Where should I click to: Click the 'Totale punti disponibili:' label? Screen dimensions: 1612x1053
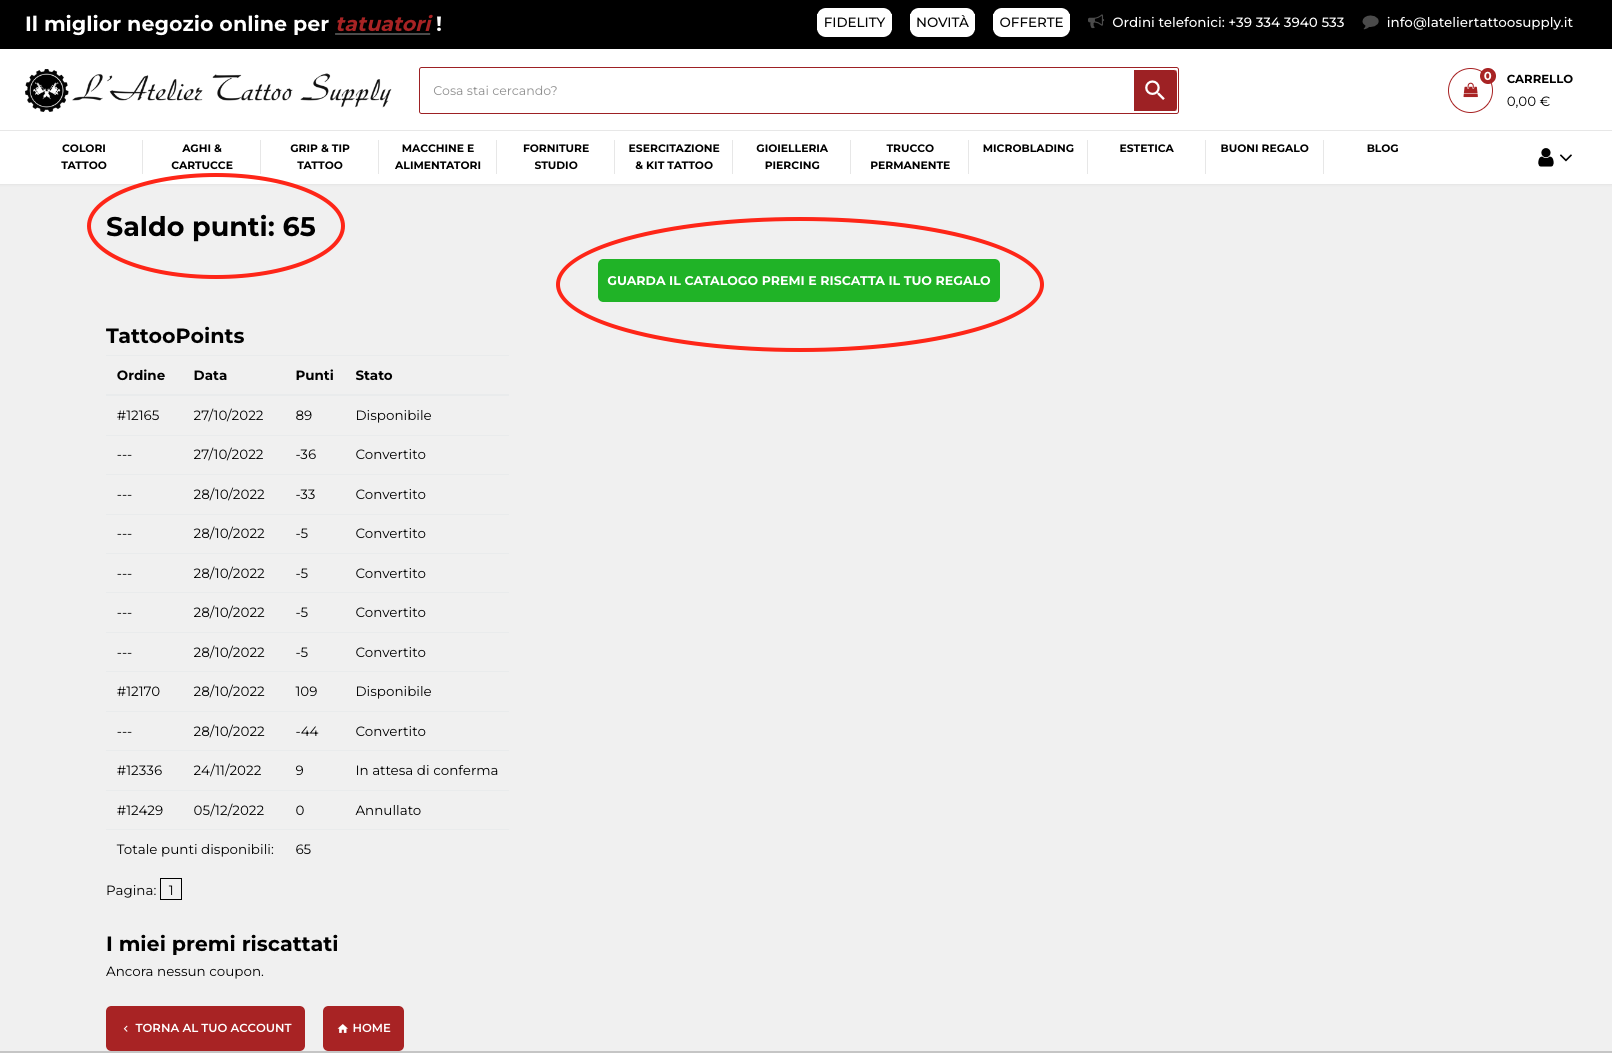(195, 849)
